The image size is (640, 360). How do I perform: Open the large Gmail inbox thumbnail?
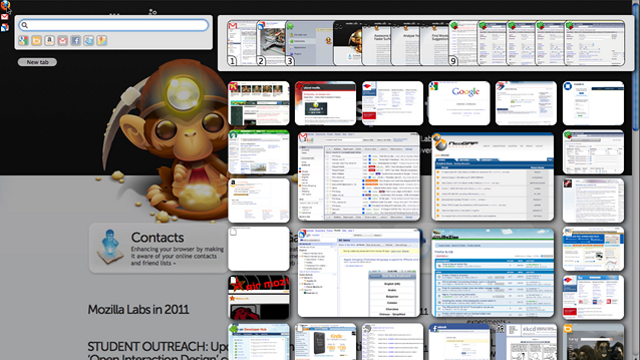point(359,176)
